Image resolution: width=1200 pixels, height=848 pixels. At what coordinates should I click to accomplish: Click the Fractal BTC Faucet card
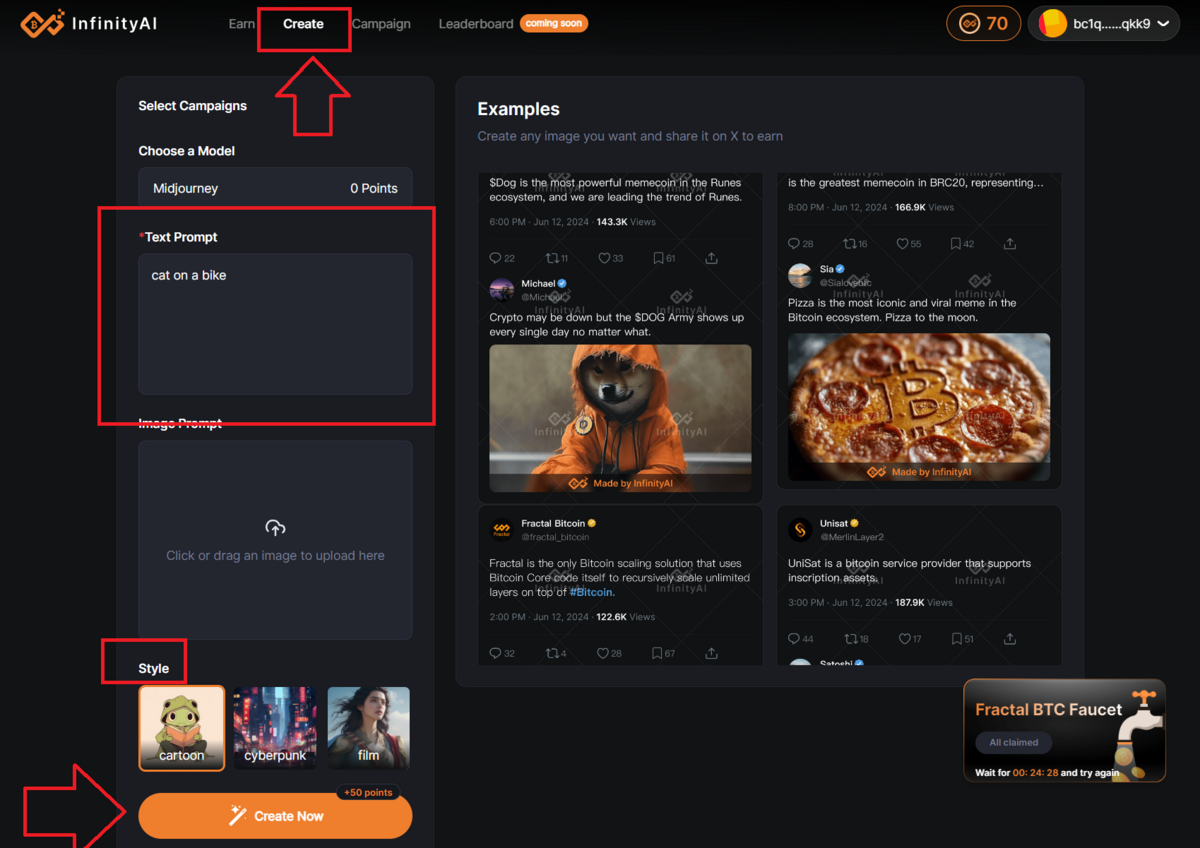(x=1064, y=731)
